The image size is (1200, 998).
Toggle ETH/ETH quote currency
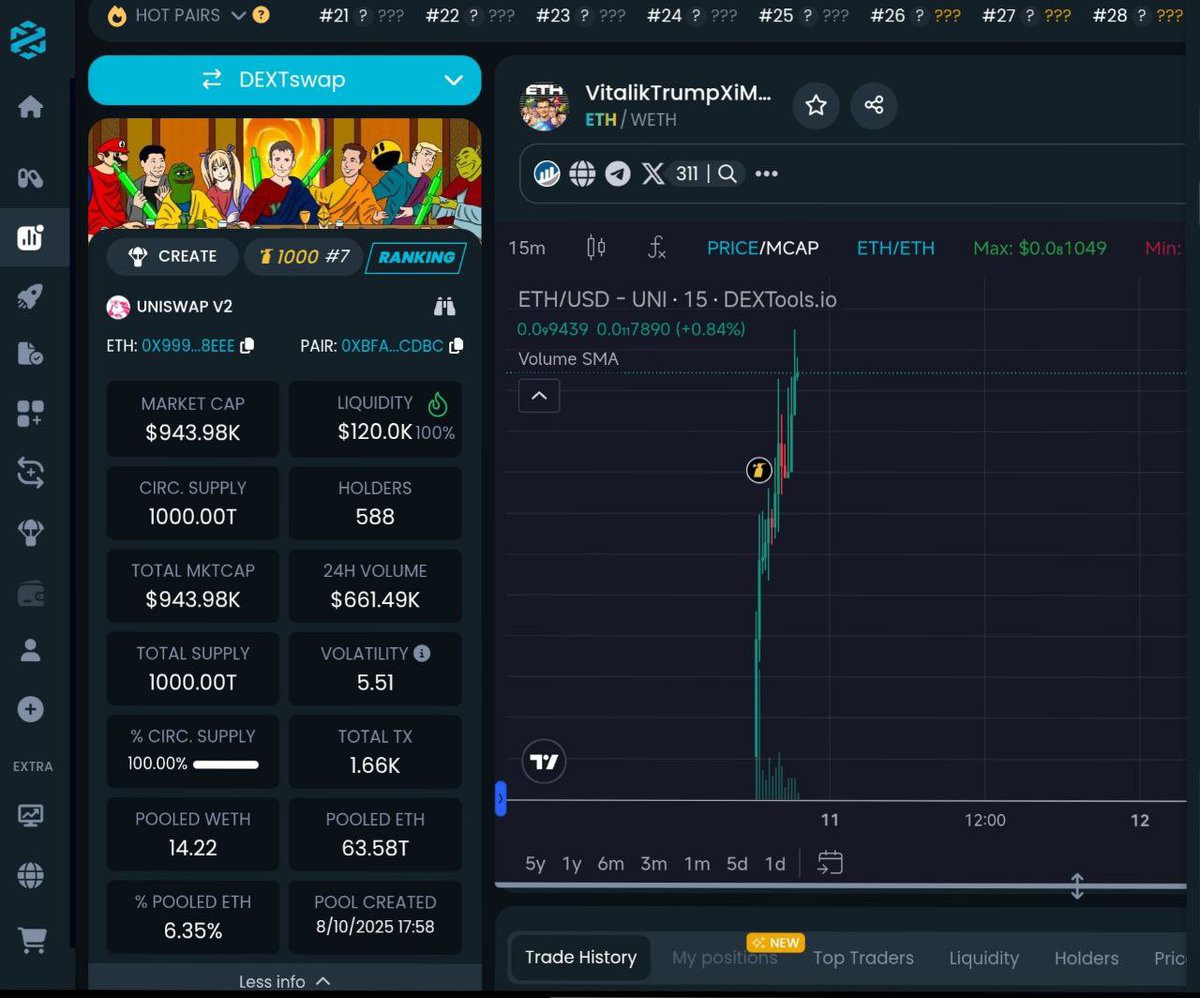[896, 248]
